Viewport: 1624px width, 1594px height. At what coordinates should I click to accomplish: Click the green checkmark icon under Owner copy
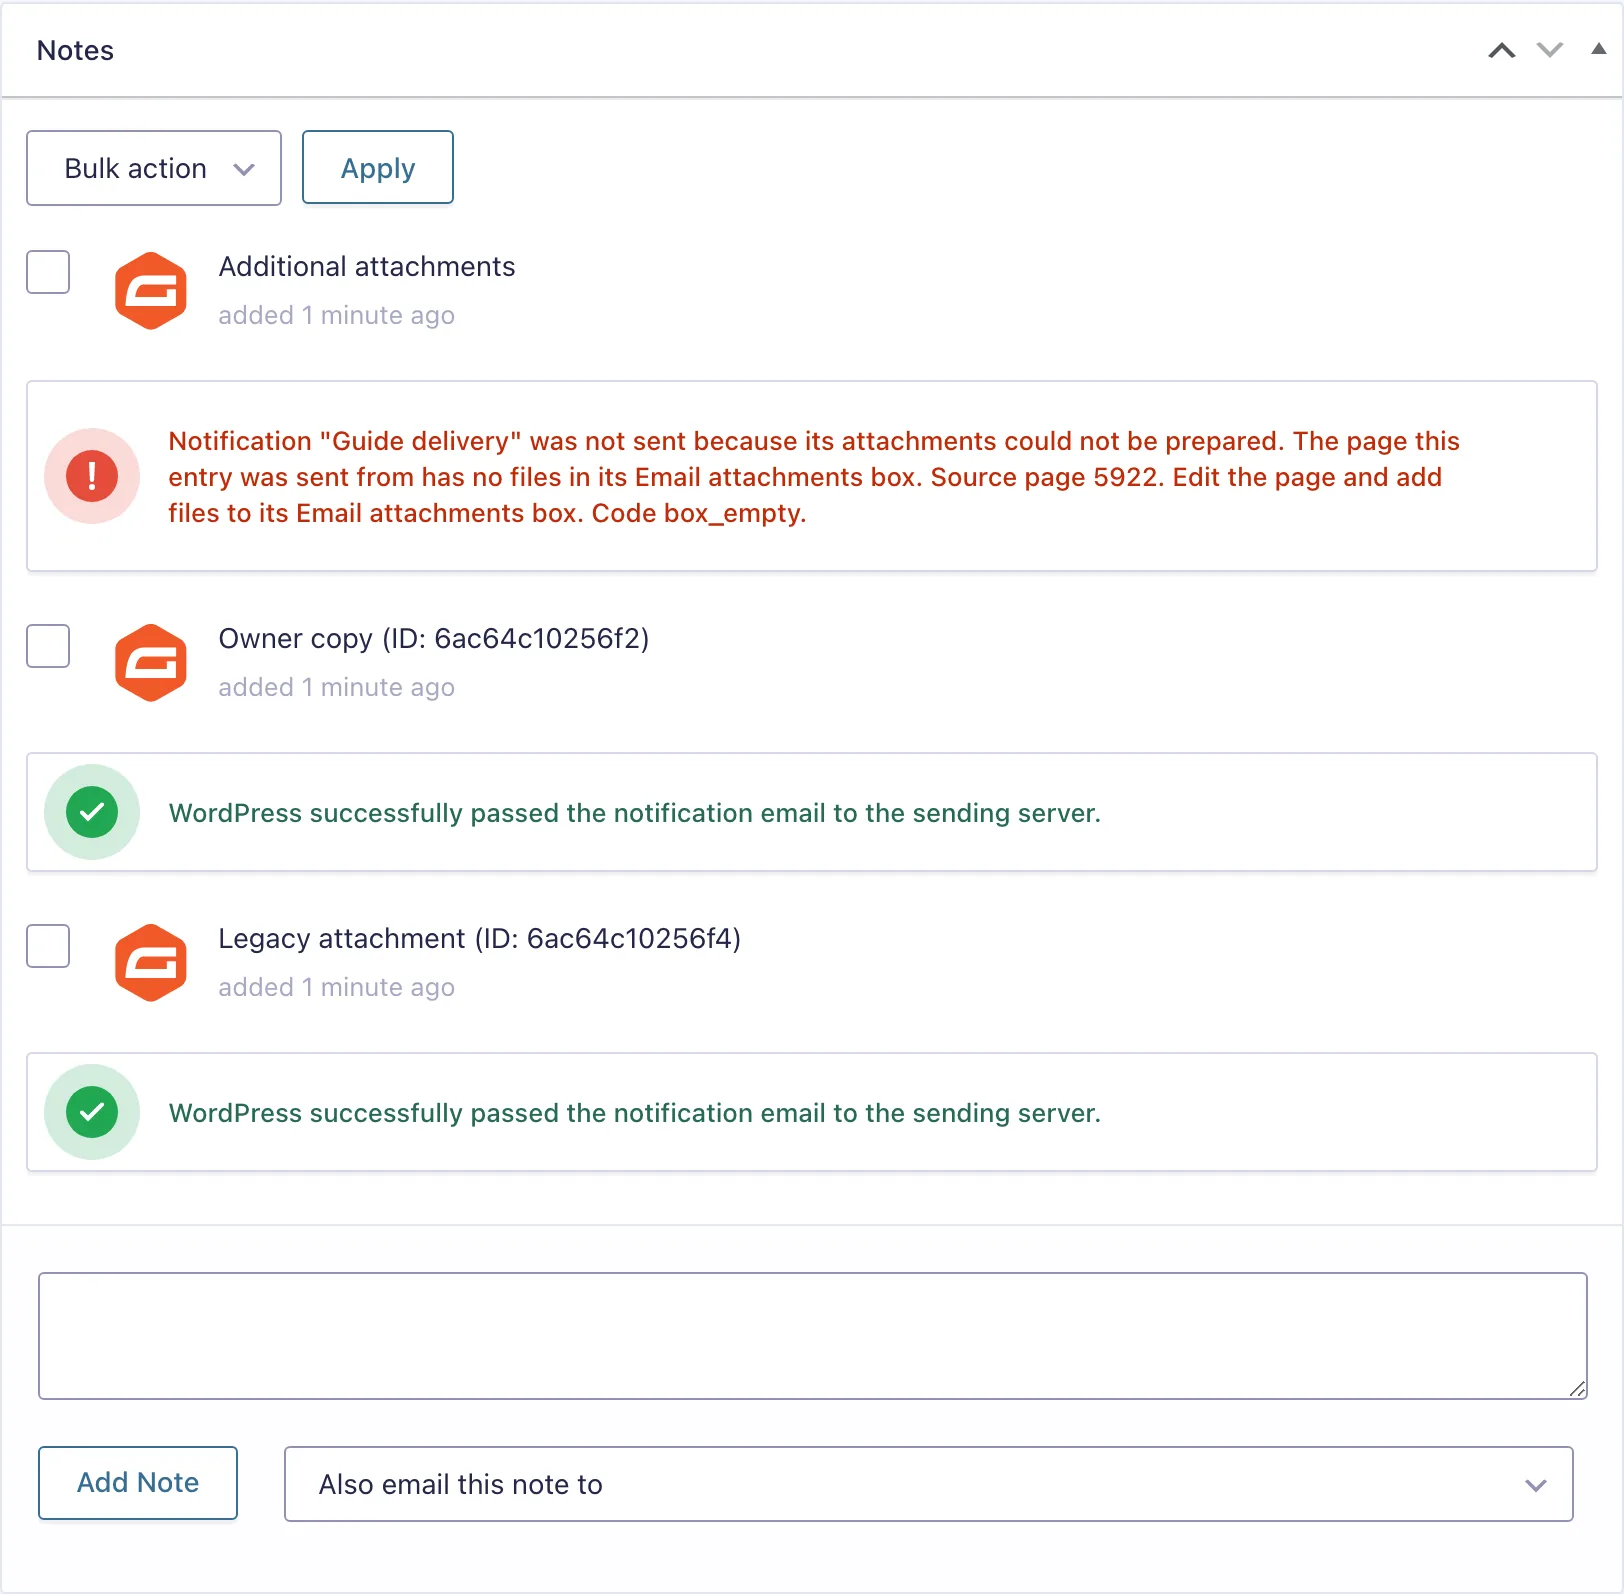tap(92, 812)
